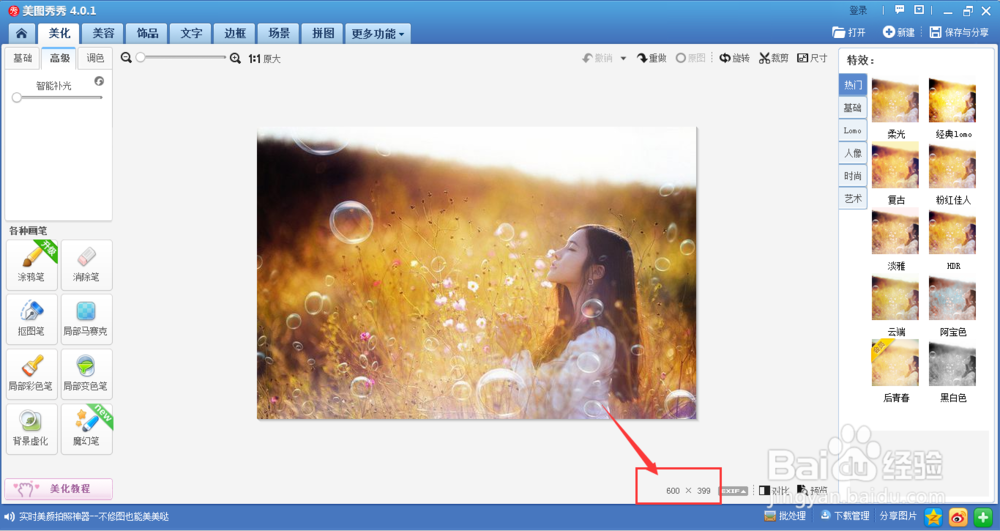Toggle 对比 compare view
The image size is (1000, 531).
pos(774,490)
